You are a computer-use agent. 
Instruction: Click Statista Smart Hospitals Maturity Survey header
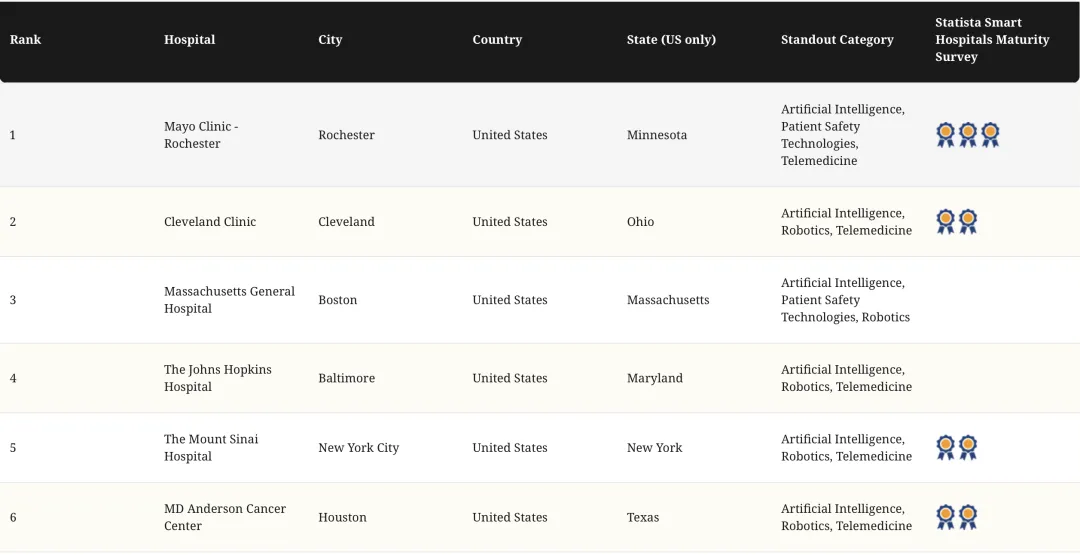tap(993, 40)
